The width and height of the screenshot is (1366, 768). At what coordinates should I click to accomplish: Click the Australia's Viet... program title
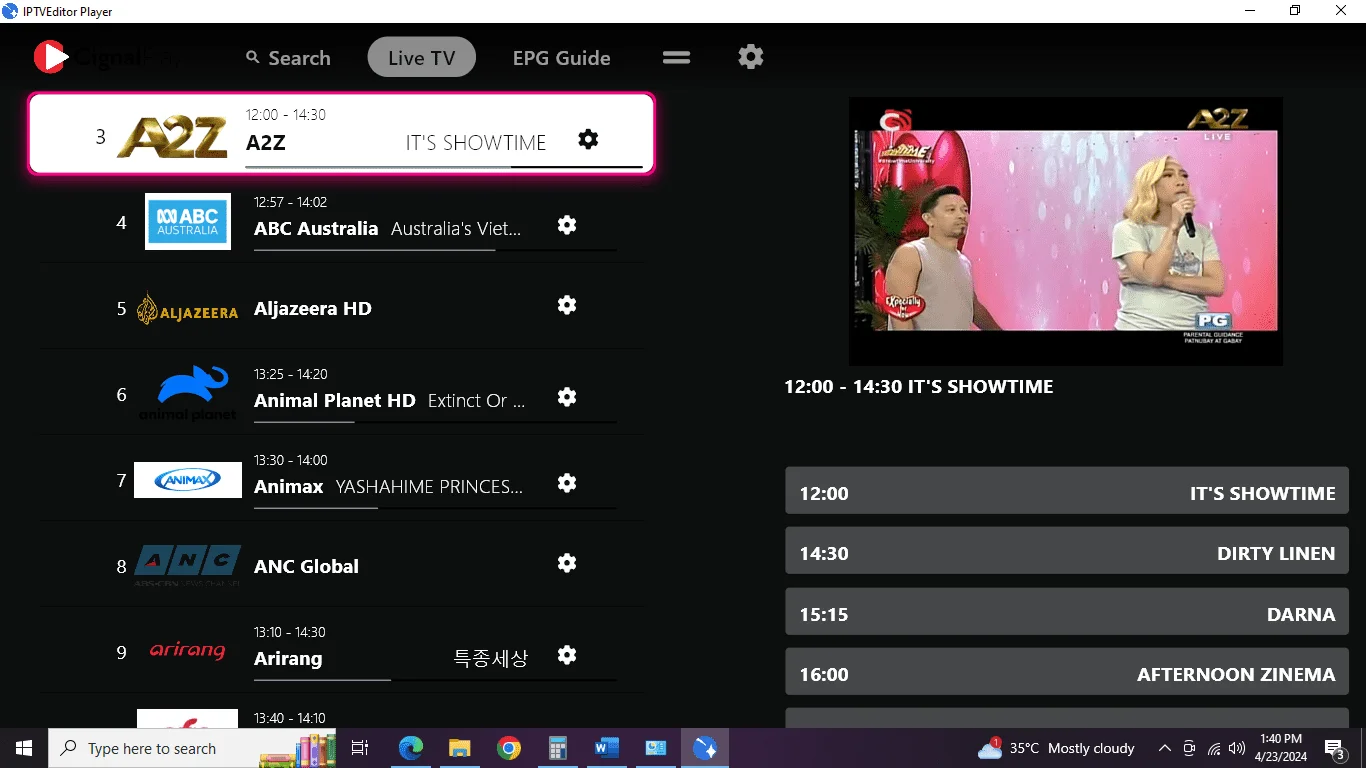(x=456, y=229)
